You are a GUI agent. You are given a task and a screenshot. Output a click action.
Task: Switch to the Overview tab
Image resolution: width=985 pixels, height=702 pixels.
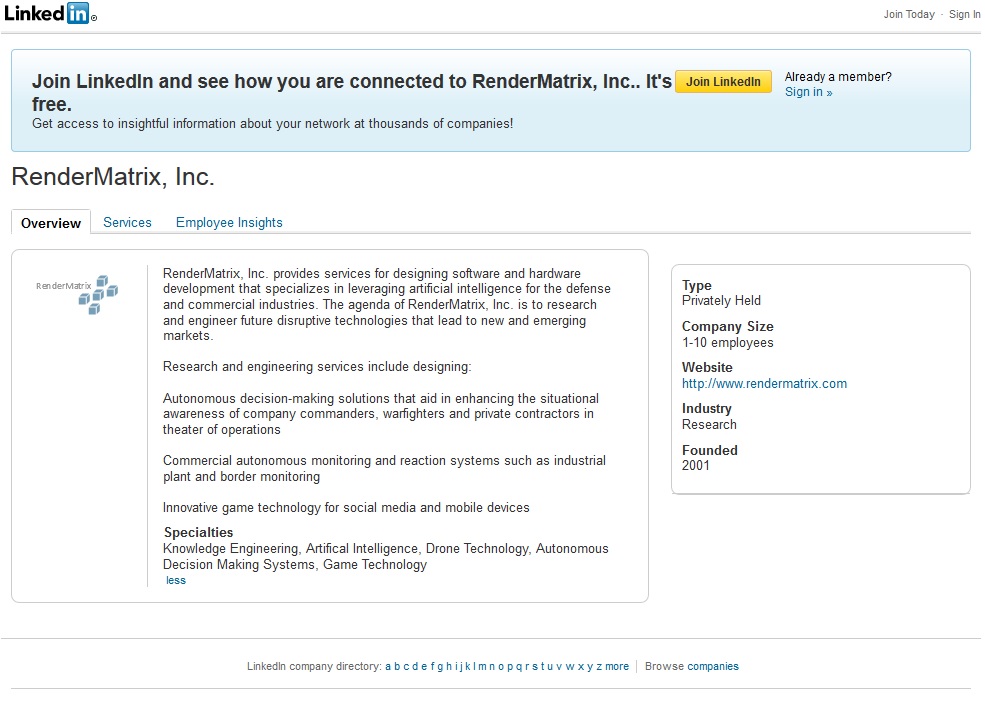click(51, 223)
